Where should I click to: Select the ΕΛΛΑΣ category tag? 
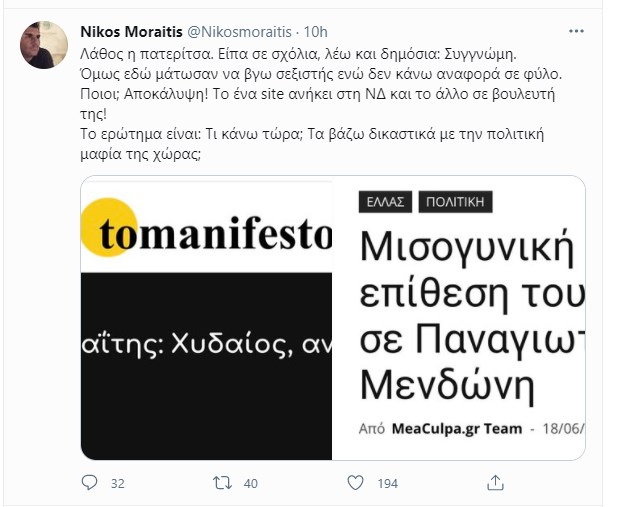[x=382, y=201]
